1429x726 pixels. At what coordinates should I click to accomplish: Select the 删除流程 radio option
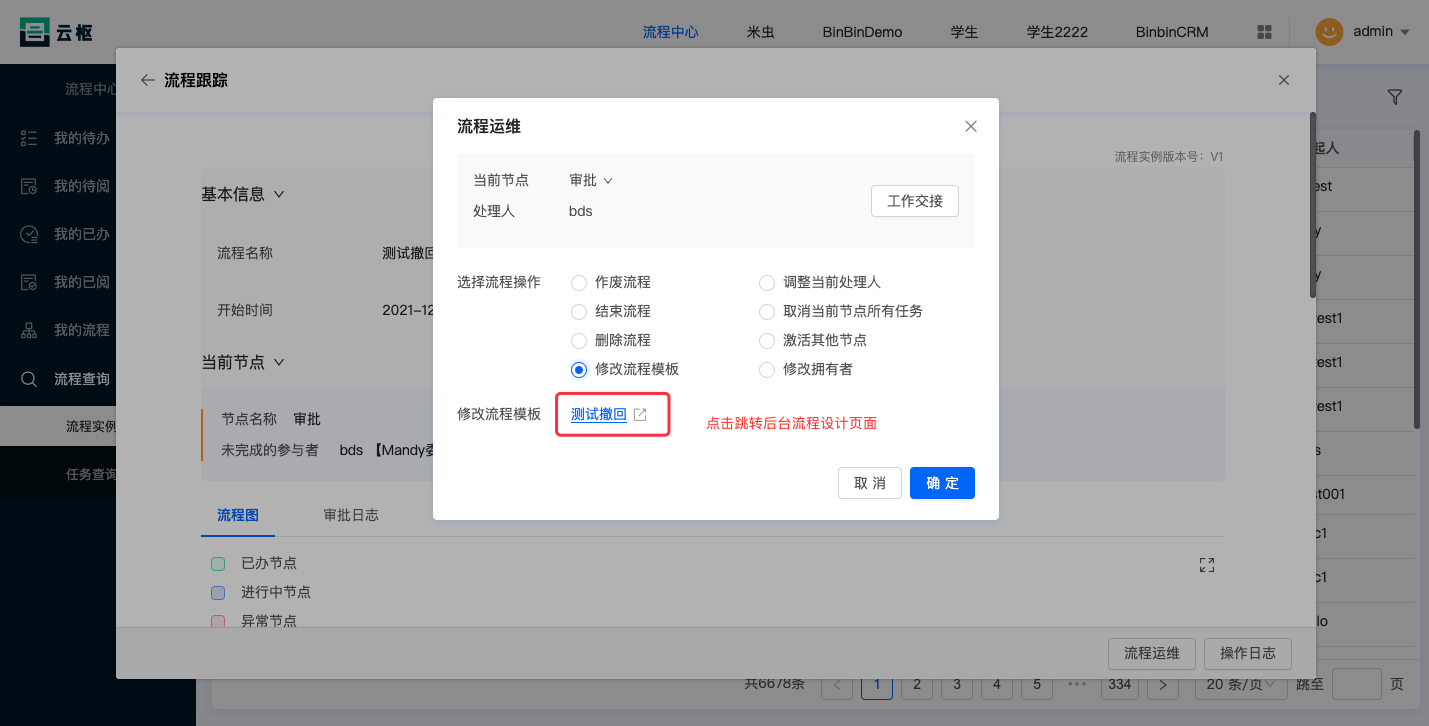point(579,341)
